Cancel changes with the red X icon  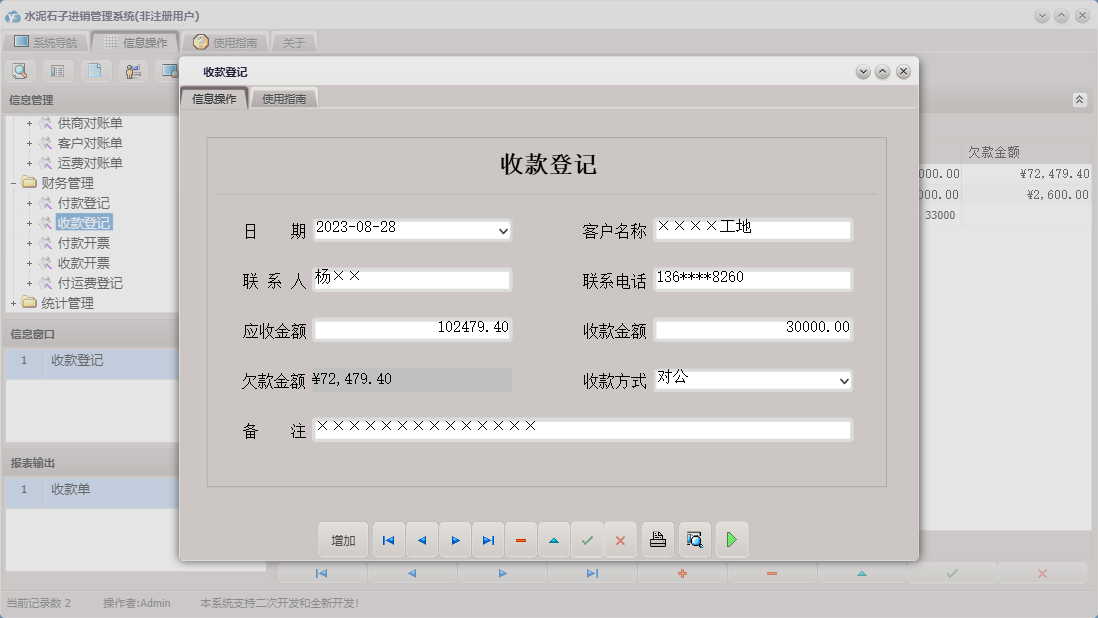620,539
